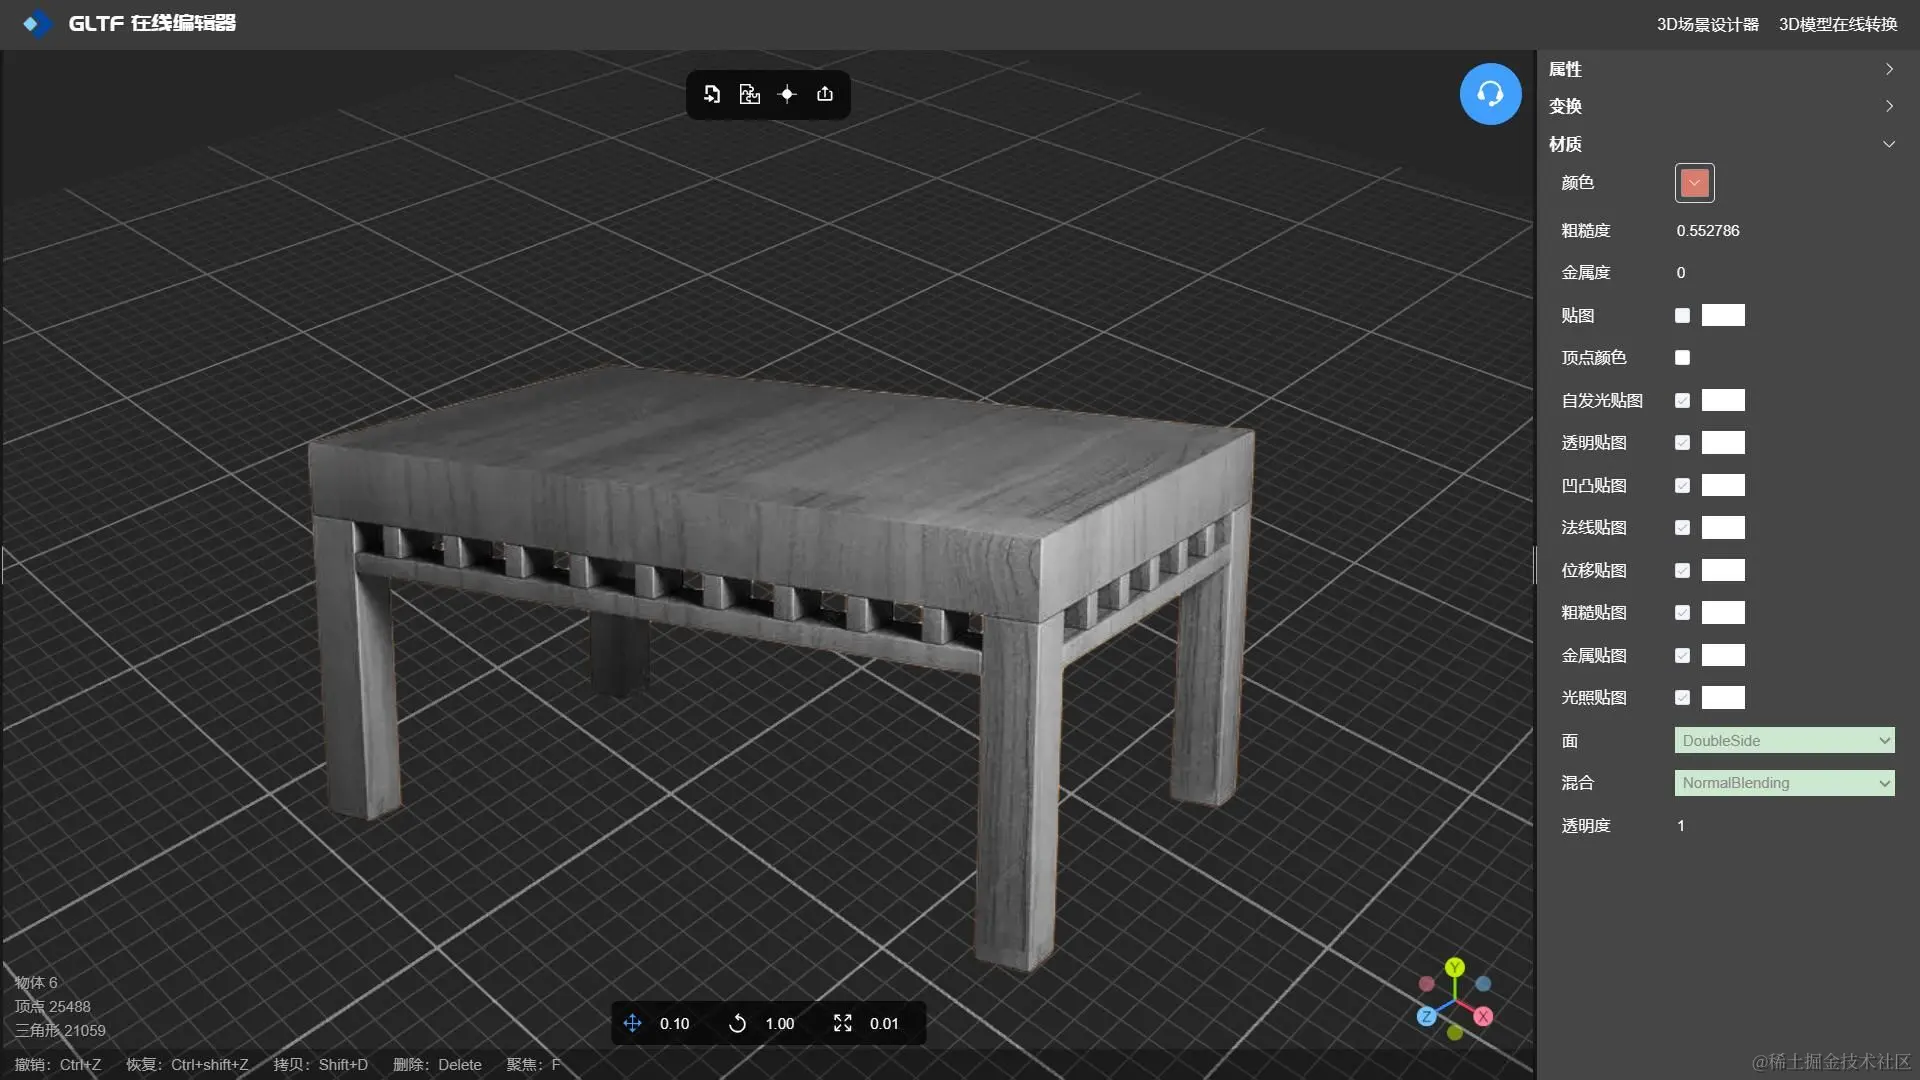Image resolution: width=1920 pixels, height=1080 pixels.
Task: Toggle the 凹凸贴图 checkbox
Action: pos(1682,485)
